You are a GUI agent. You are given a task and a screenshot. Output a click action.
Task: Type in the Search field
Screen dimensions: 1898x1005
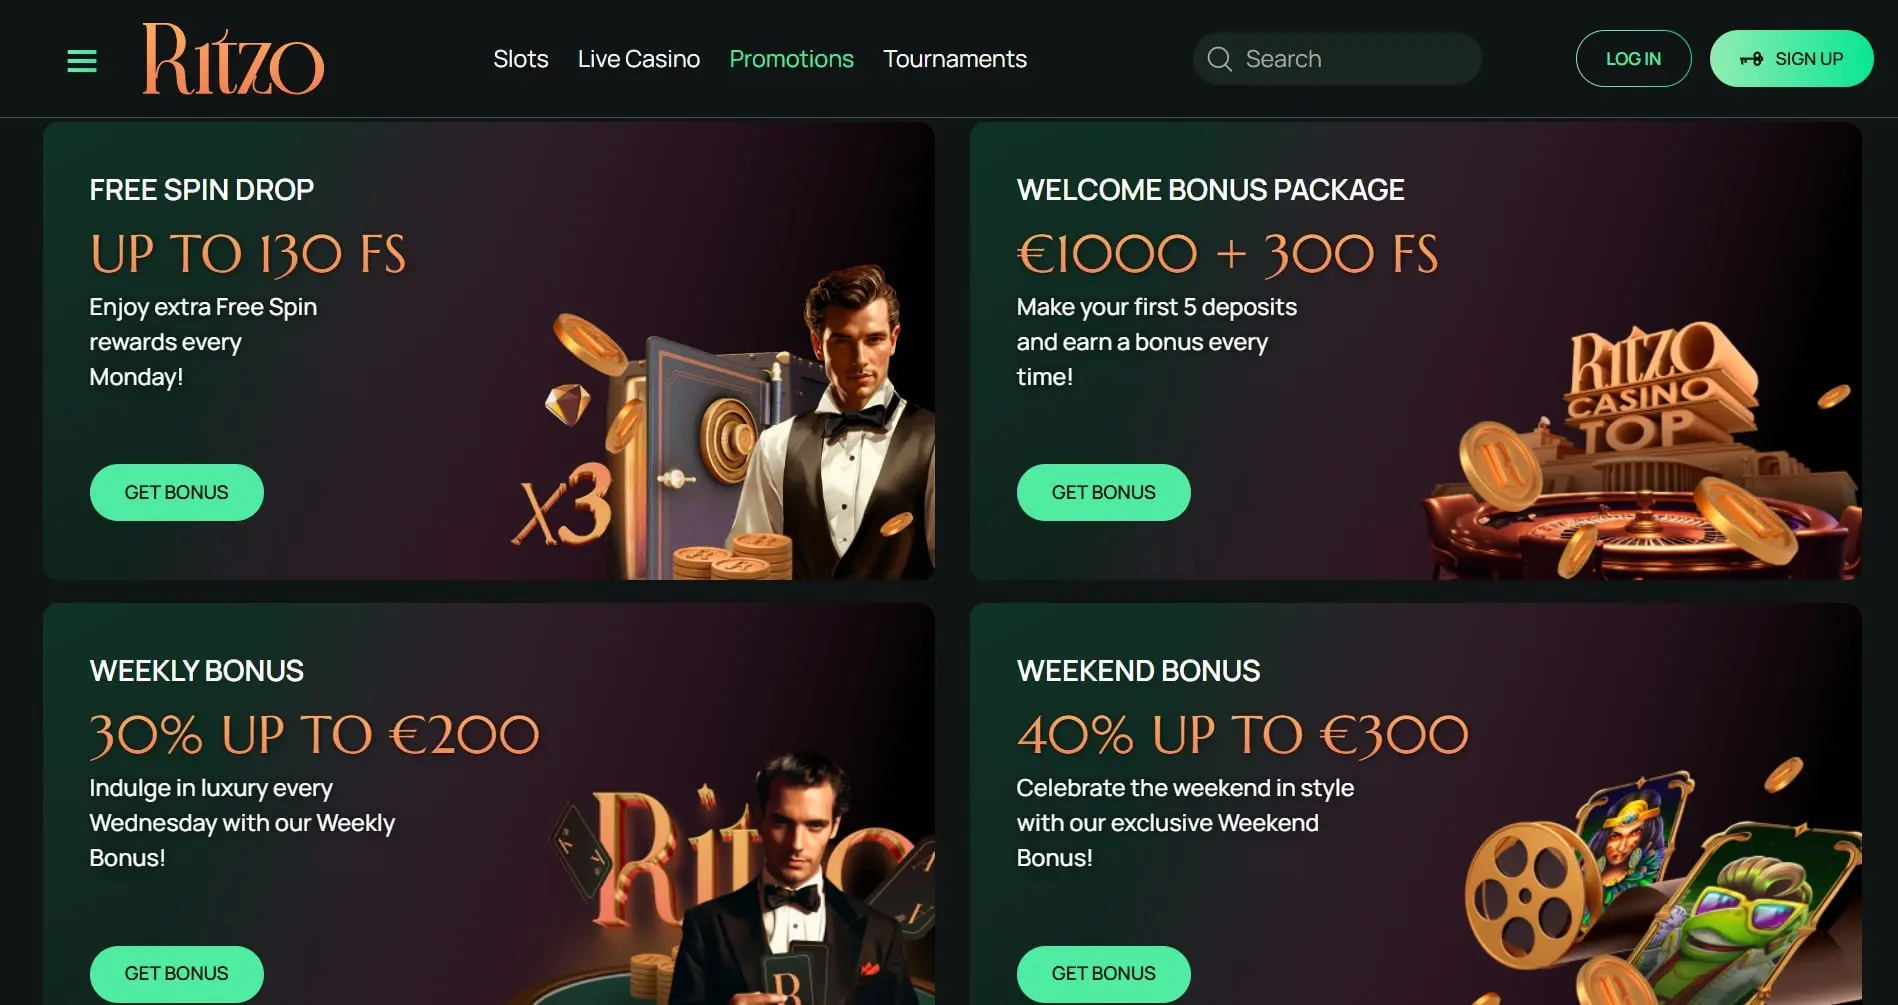(x=1350, y=59)
